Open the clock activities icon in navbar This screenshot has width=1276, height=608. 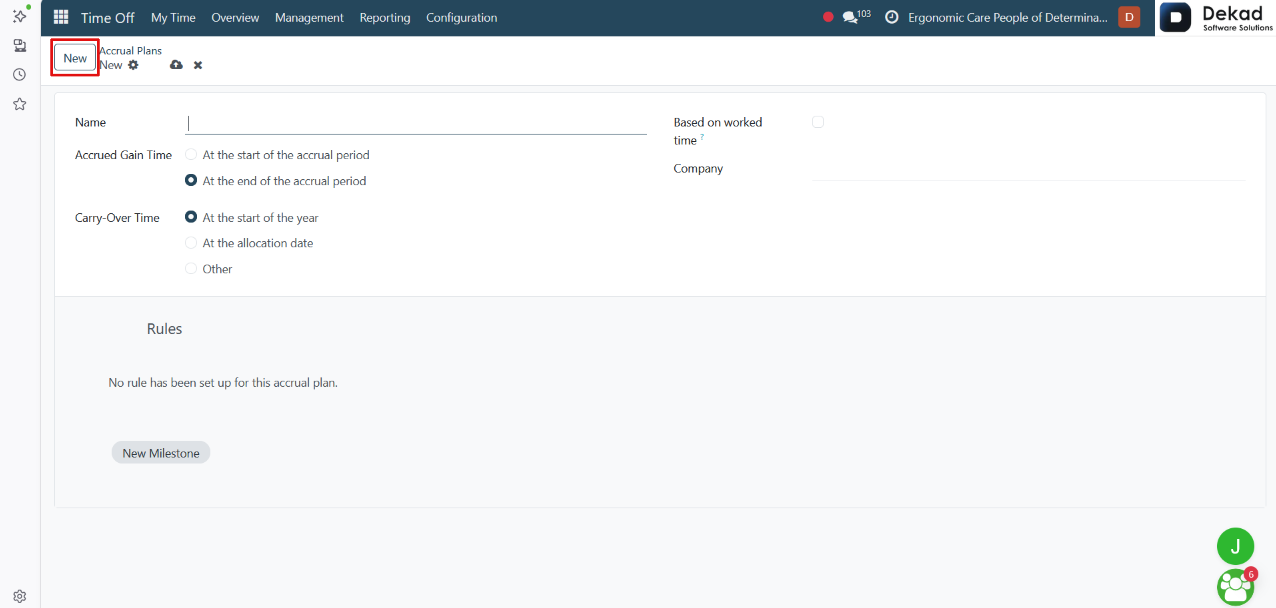coord(892,17)
